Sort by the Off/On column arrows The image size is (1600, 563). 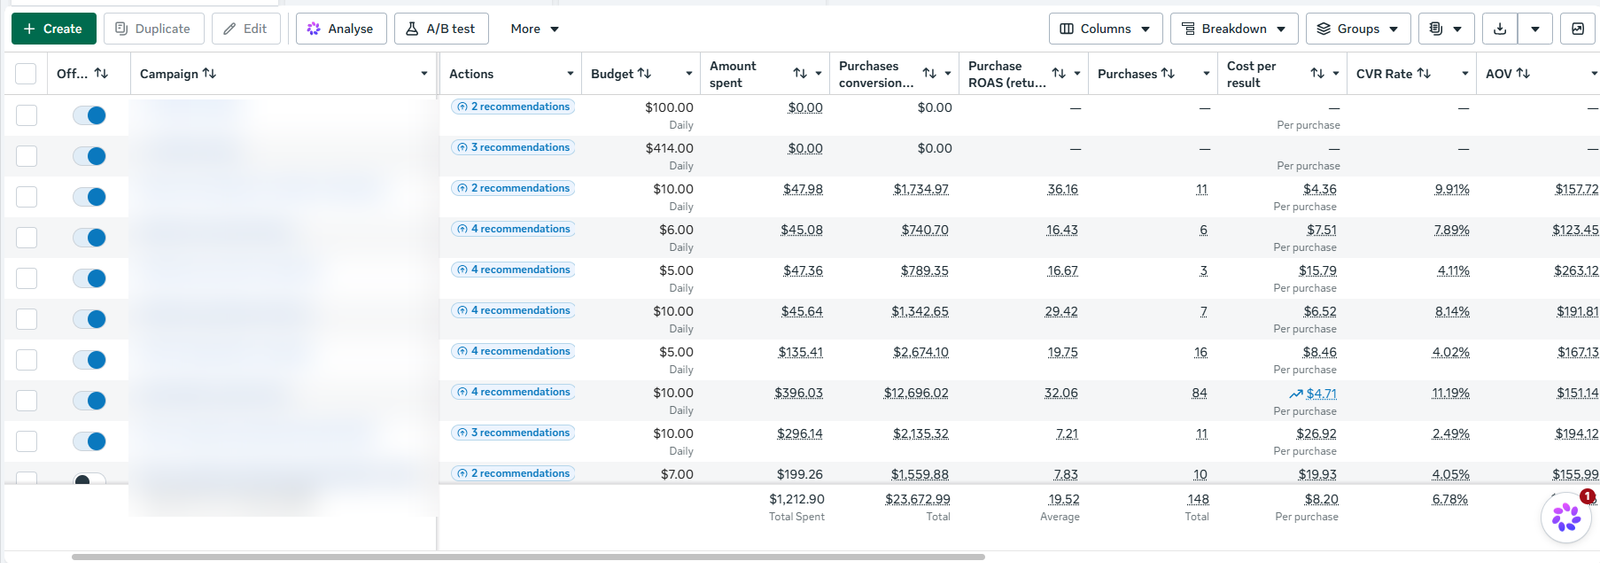[x=101, y=74]
